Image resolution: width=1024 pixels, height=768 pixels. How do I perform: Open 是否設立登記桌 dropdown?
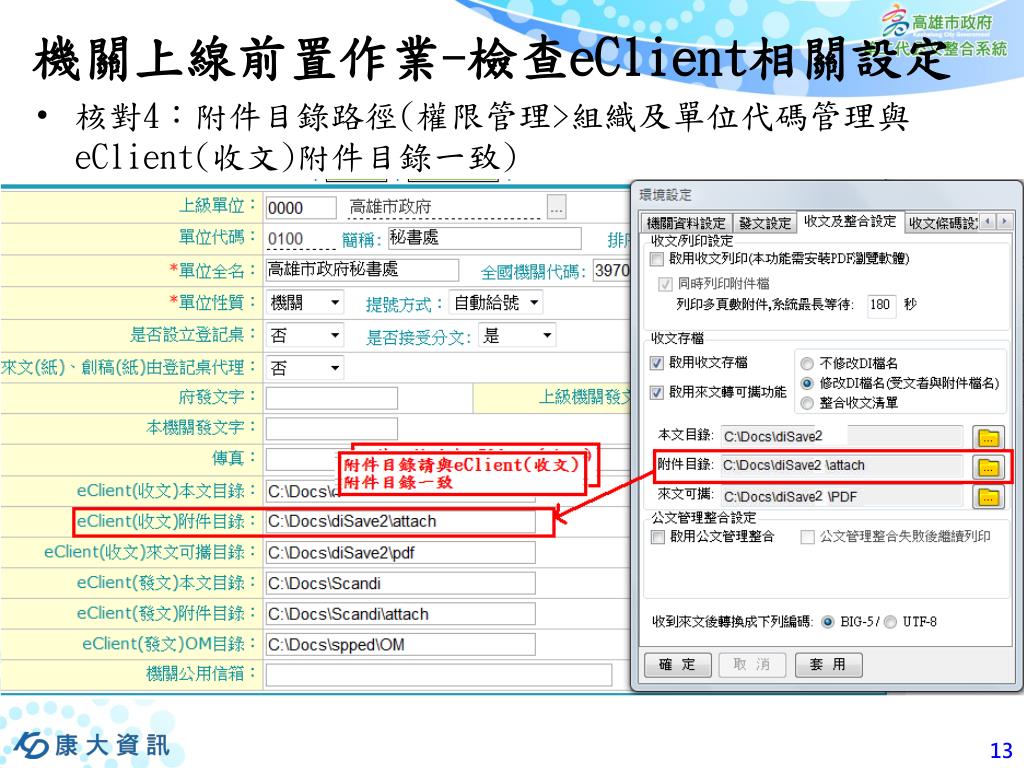305,336
